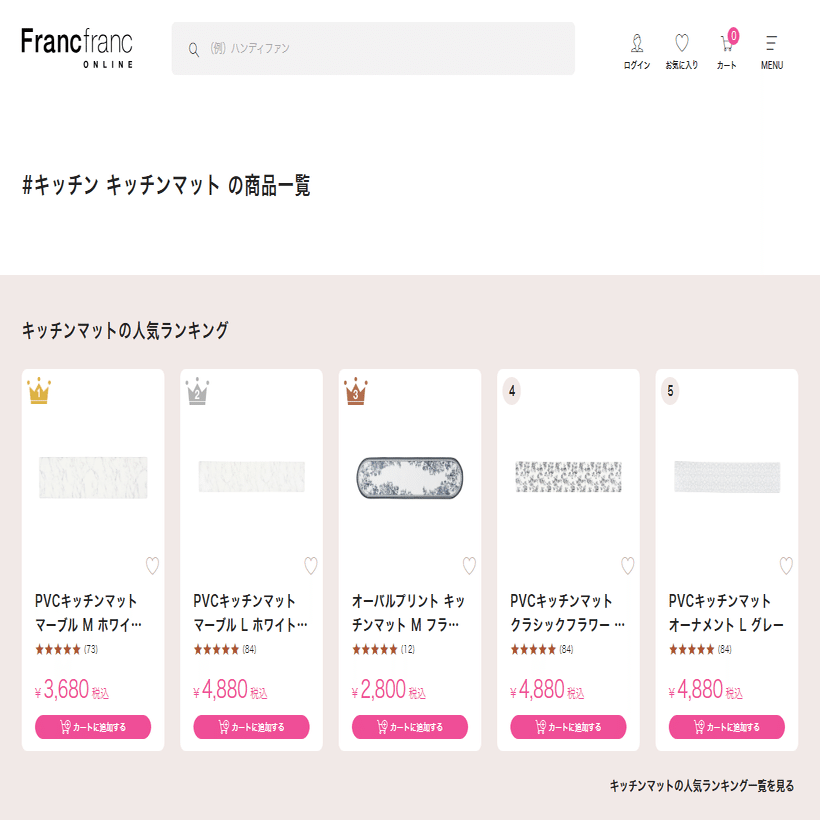Click the bronze crown badge on the third product
The width and height of the screenshot is (820, 820).
pos(355,394)
